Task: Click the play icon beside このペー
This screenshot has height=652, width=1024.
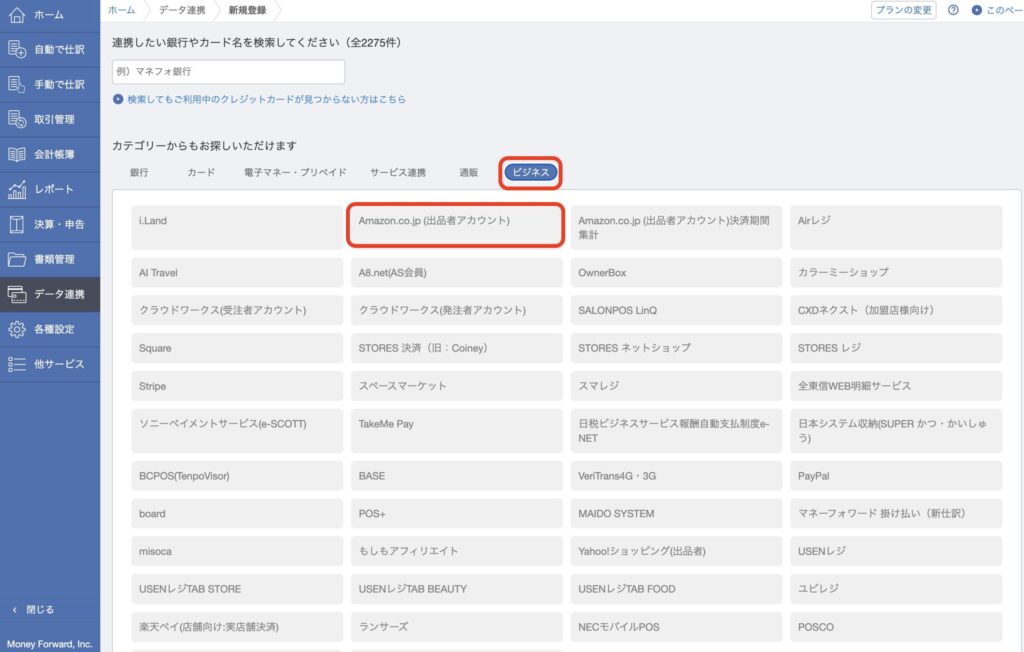Action: pos(976,10)
